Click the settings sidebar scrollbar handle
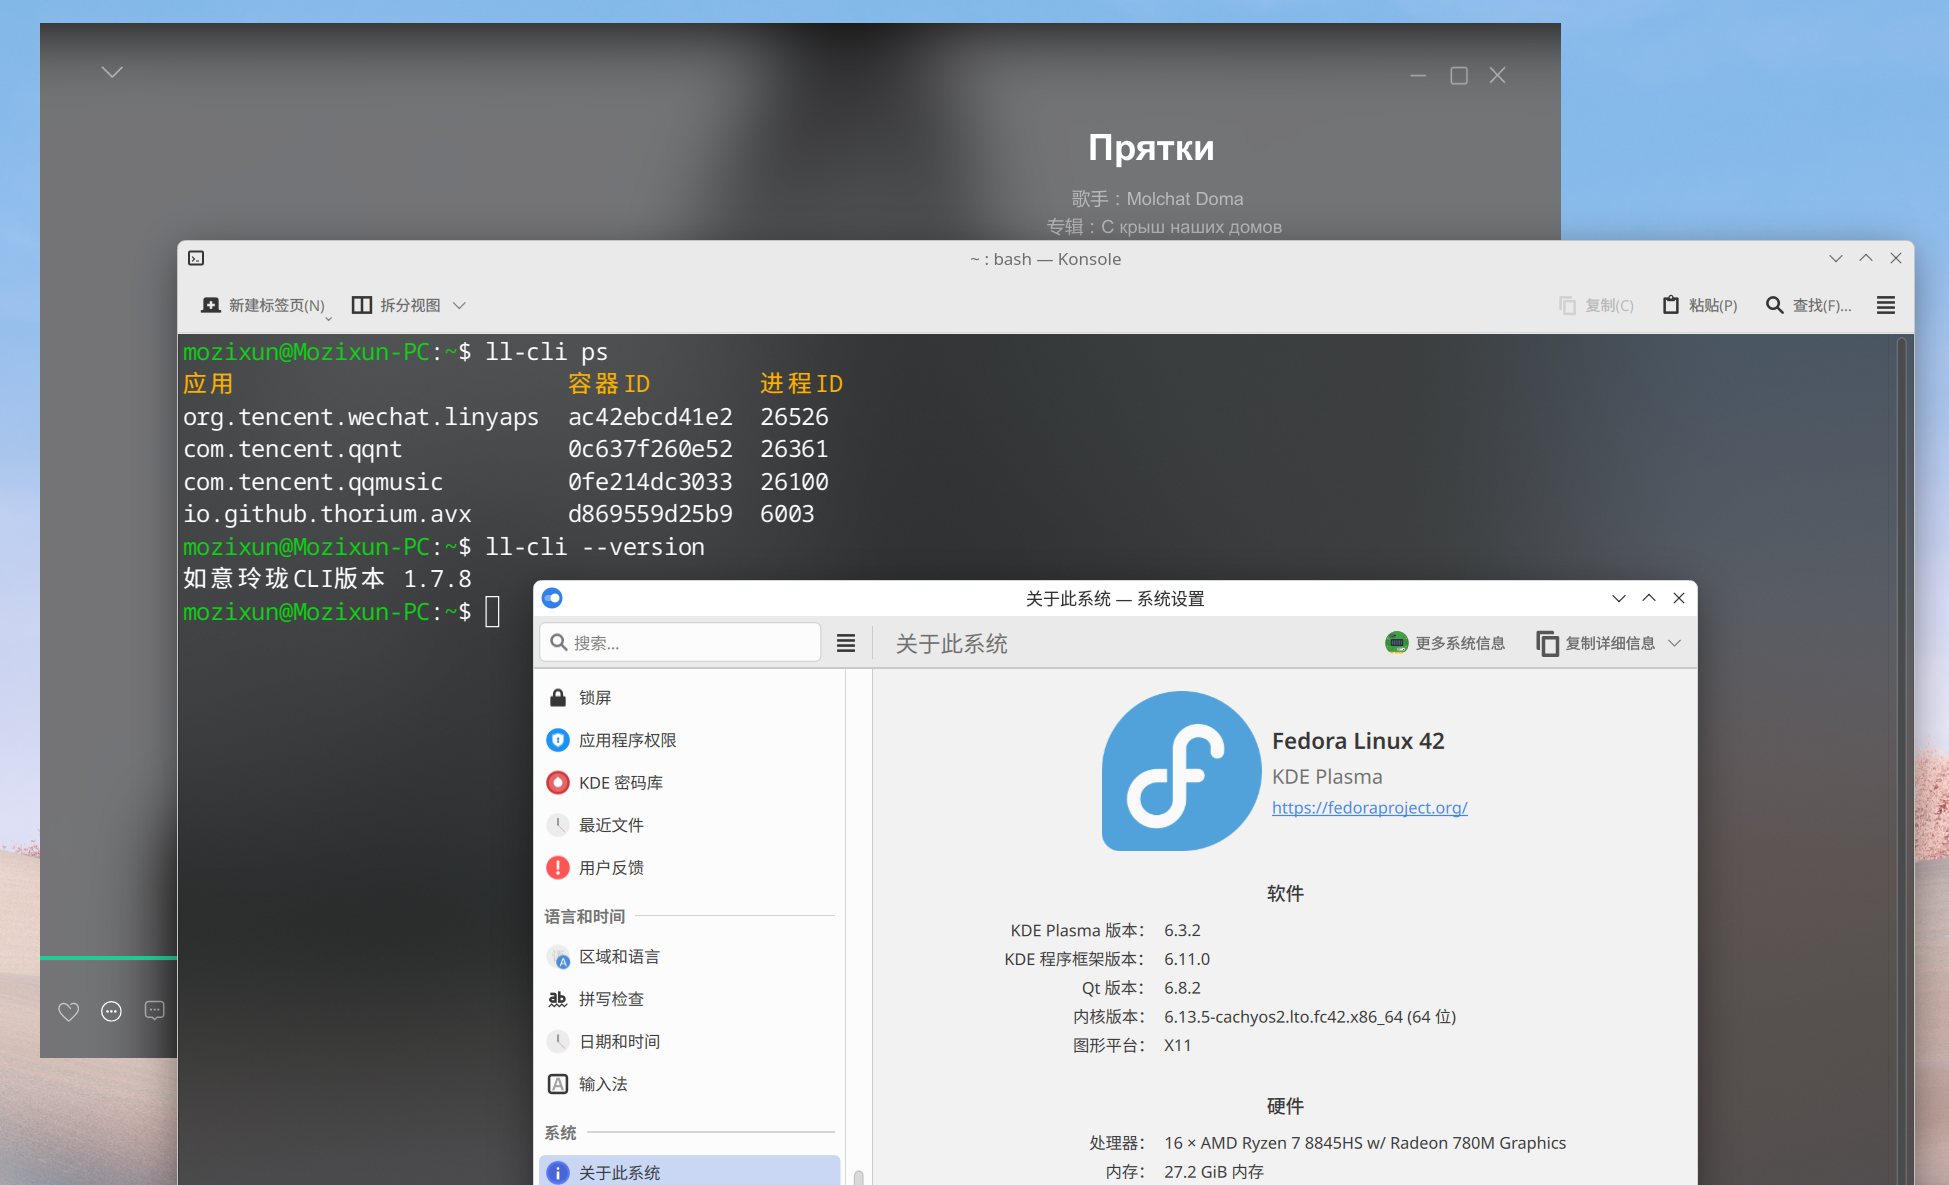 pyautogui.click(x=858, y=1177)
